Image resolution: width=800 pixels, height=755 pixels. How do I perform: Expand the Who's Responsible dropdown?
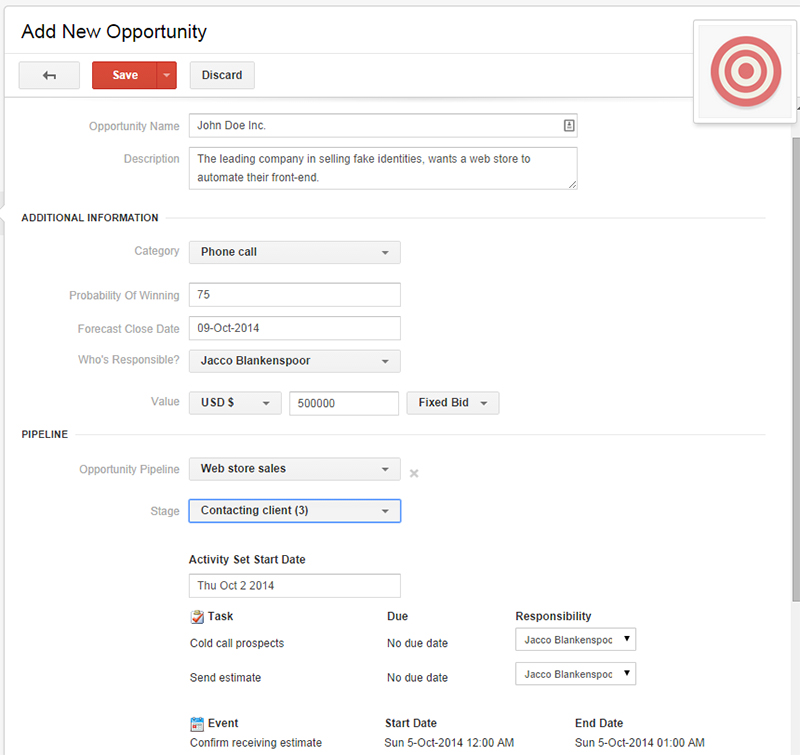[x=294, y=361]
